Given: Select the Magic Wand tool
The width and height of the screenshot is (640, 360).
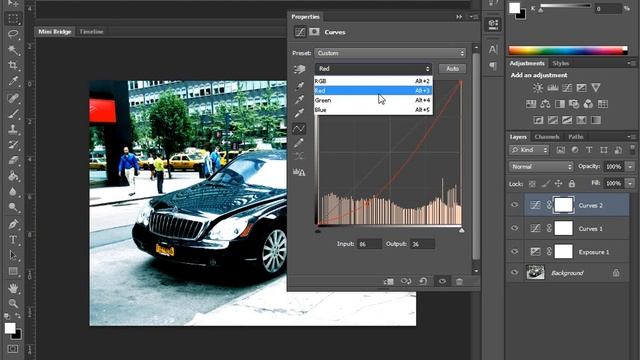Looking at the screenshot, I should coord(13,50).
